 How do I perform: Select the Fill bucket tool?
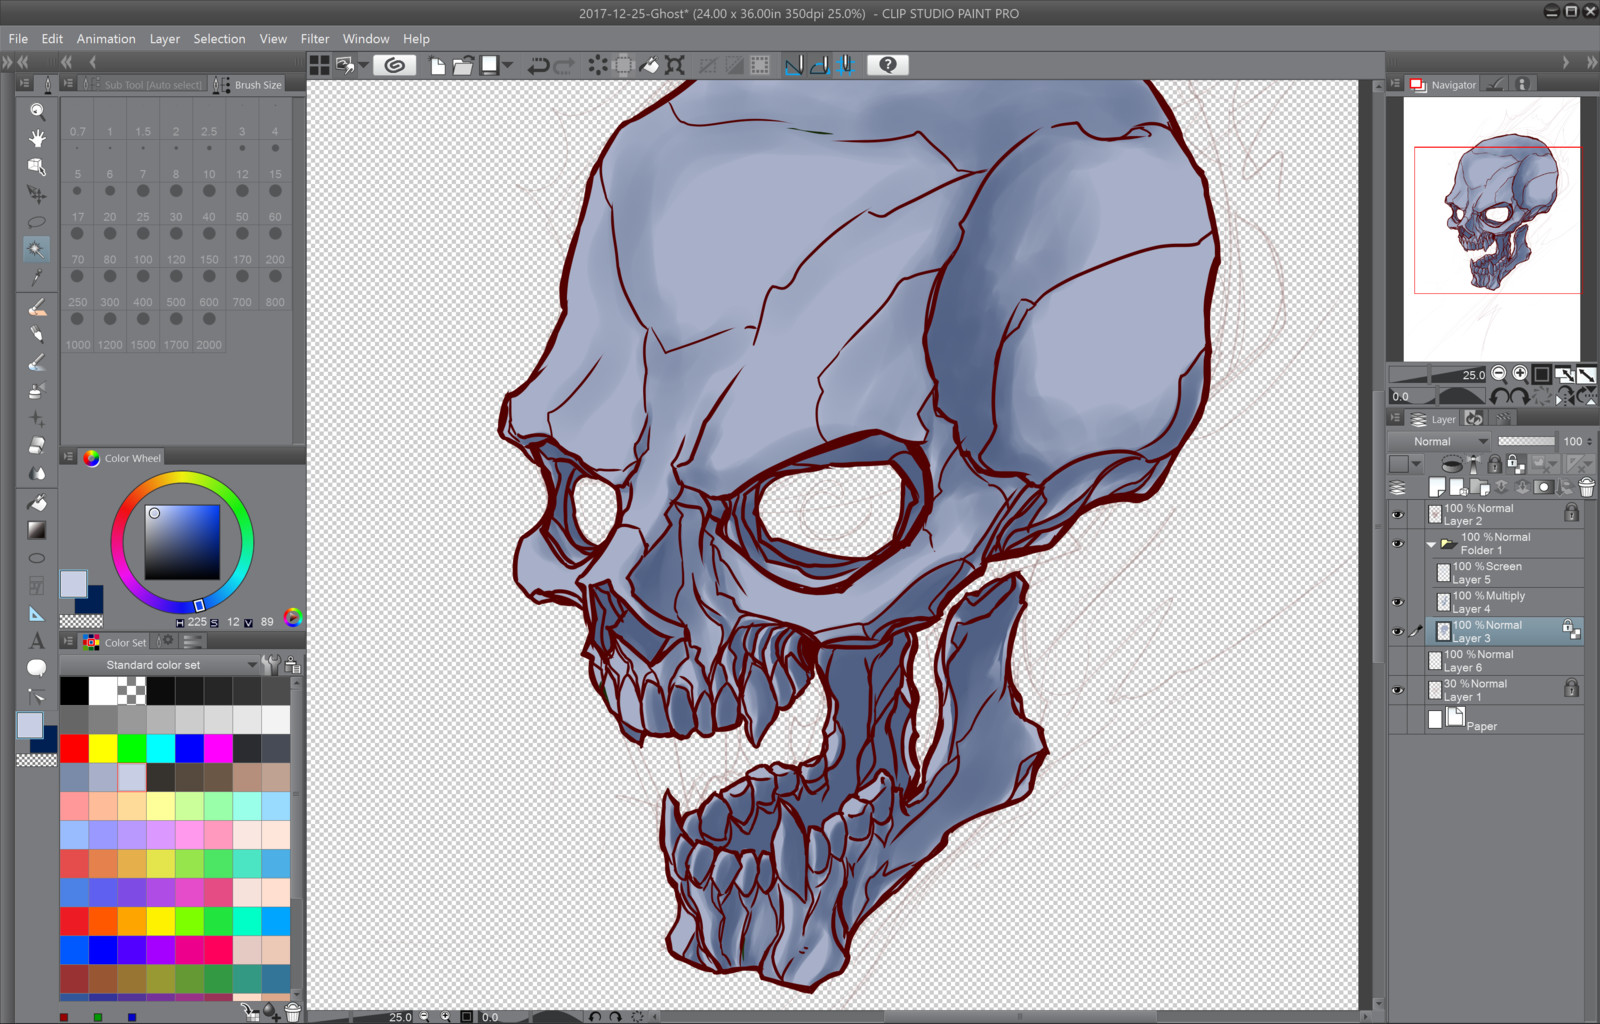37,502
